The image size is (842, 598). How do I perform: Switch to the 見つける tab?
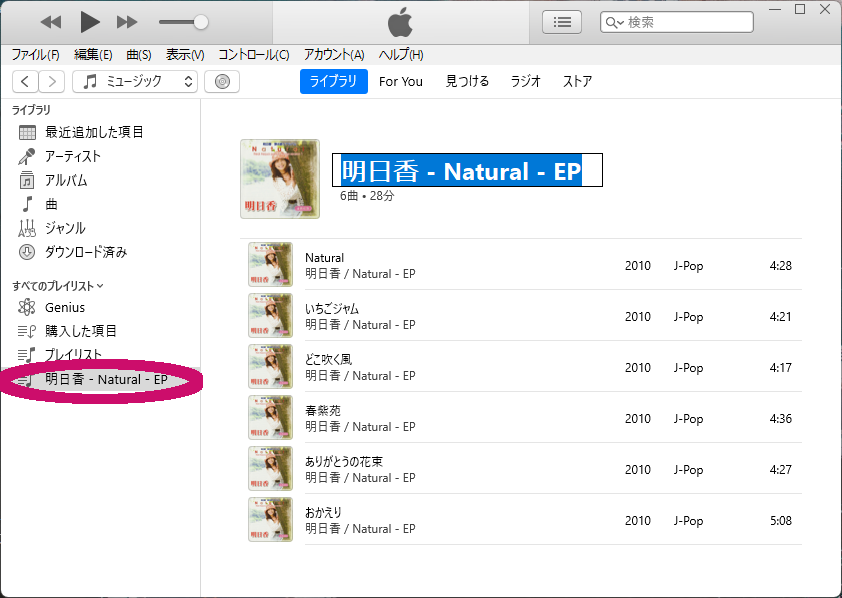pos(467,82)
